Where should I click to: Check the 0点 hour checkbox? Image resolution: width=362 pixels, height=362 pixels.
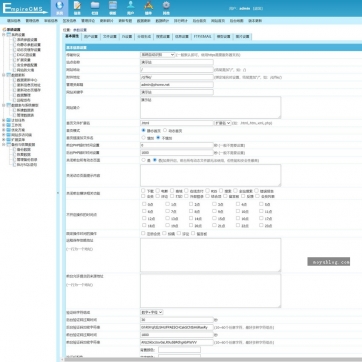point(144,204)
